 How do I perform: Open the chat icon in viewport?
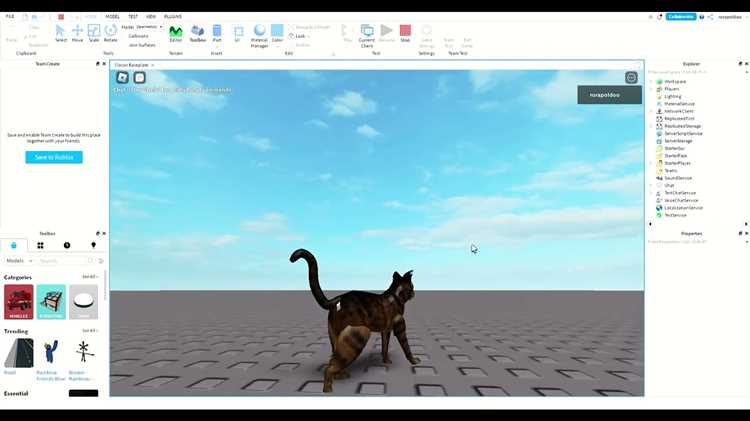pyautogui.click(x=139, y=78)
